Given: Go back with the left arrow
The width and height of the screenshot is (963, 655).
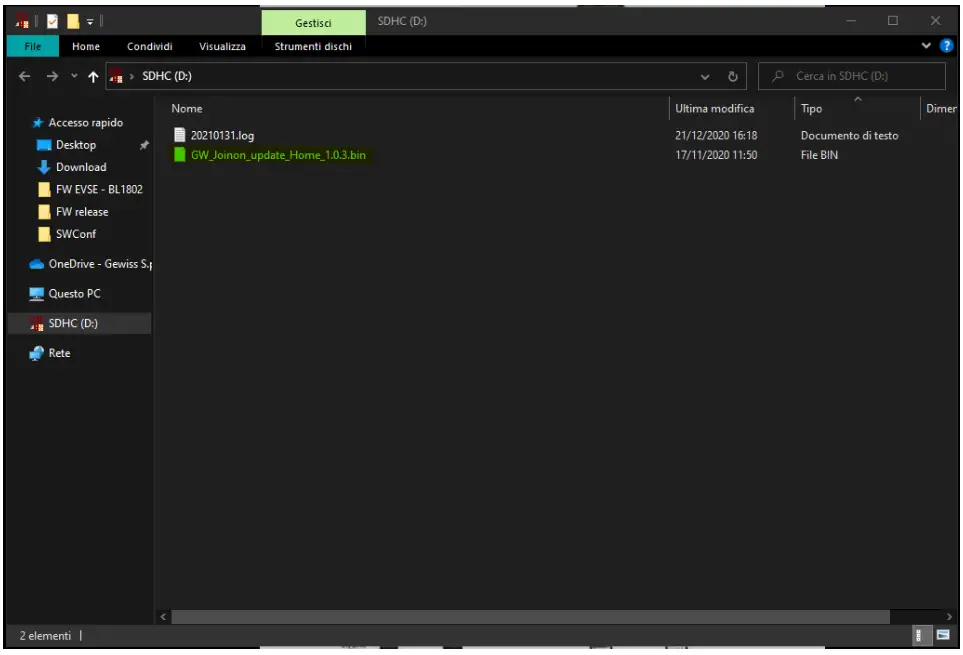Looking at the screenshot, I should (25, 76).
